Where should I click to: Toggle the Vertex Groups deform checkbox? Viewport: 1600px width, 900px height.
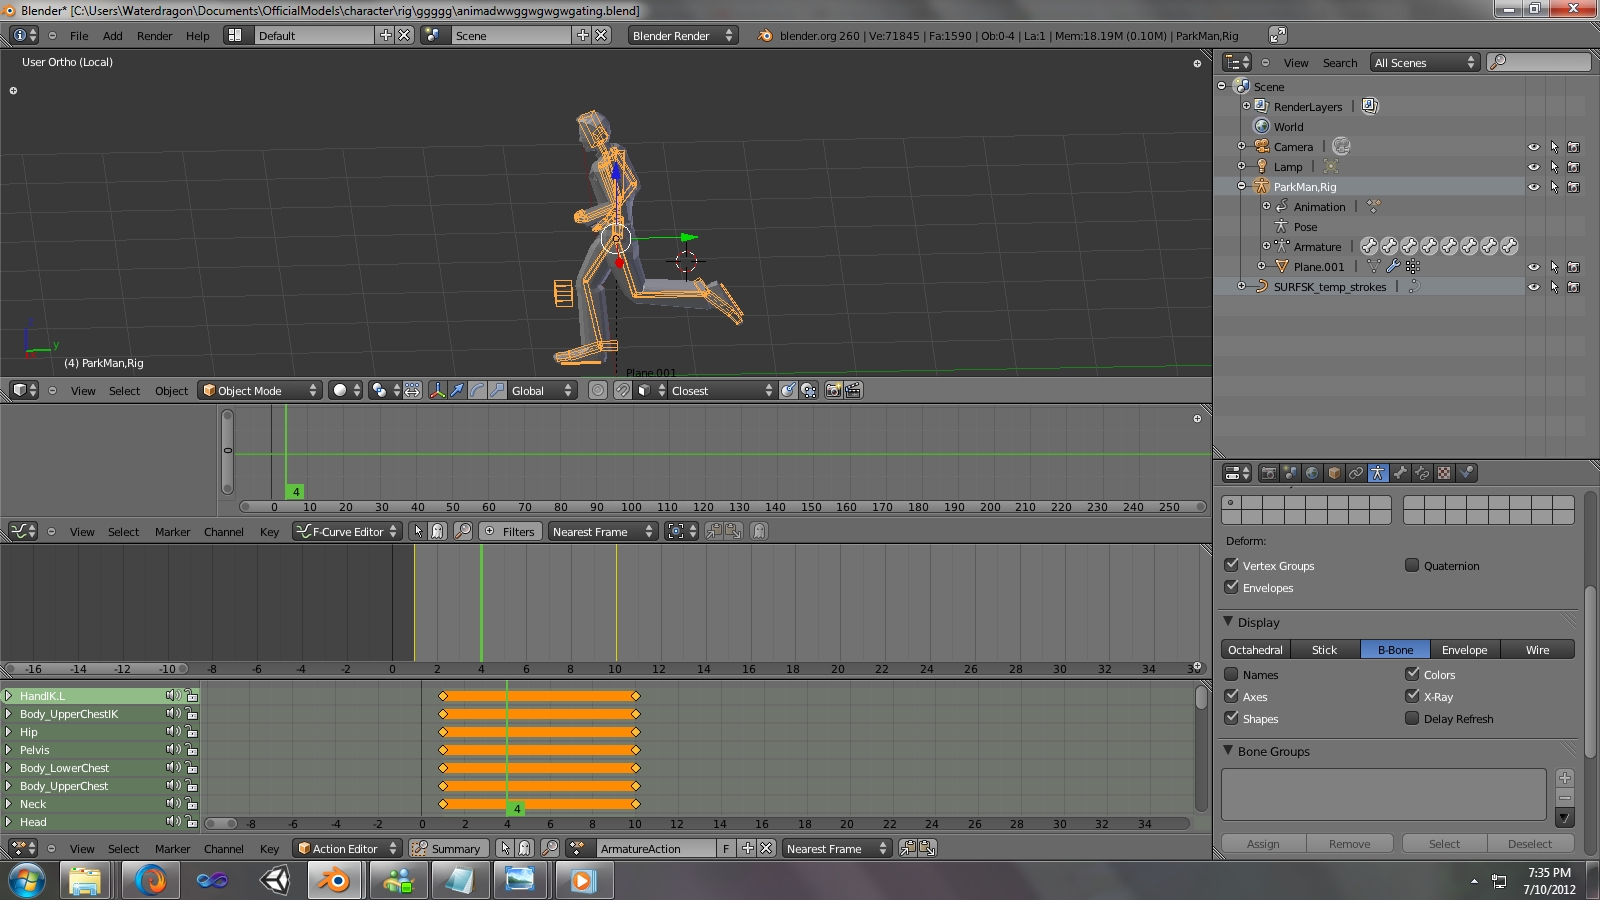tap(1232, 565)
